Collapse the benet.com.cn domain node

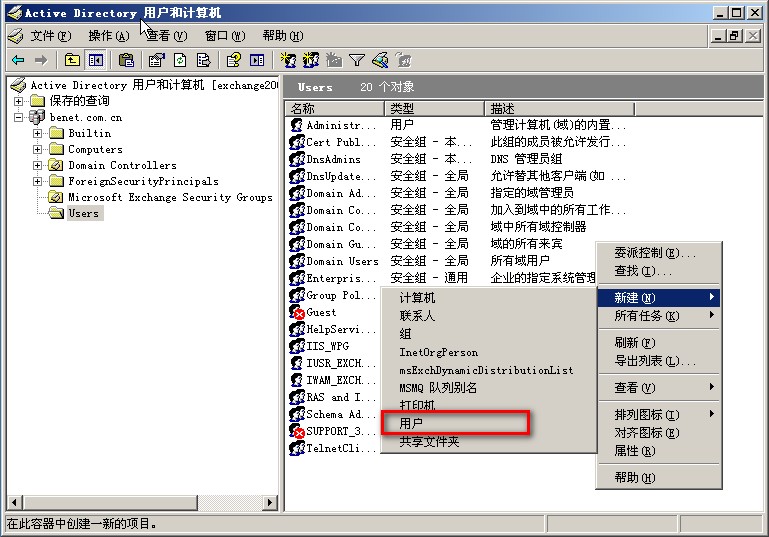pyautogui.click(x=18, y=118)
